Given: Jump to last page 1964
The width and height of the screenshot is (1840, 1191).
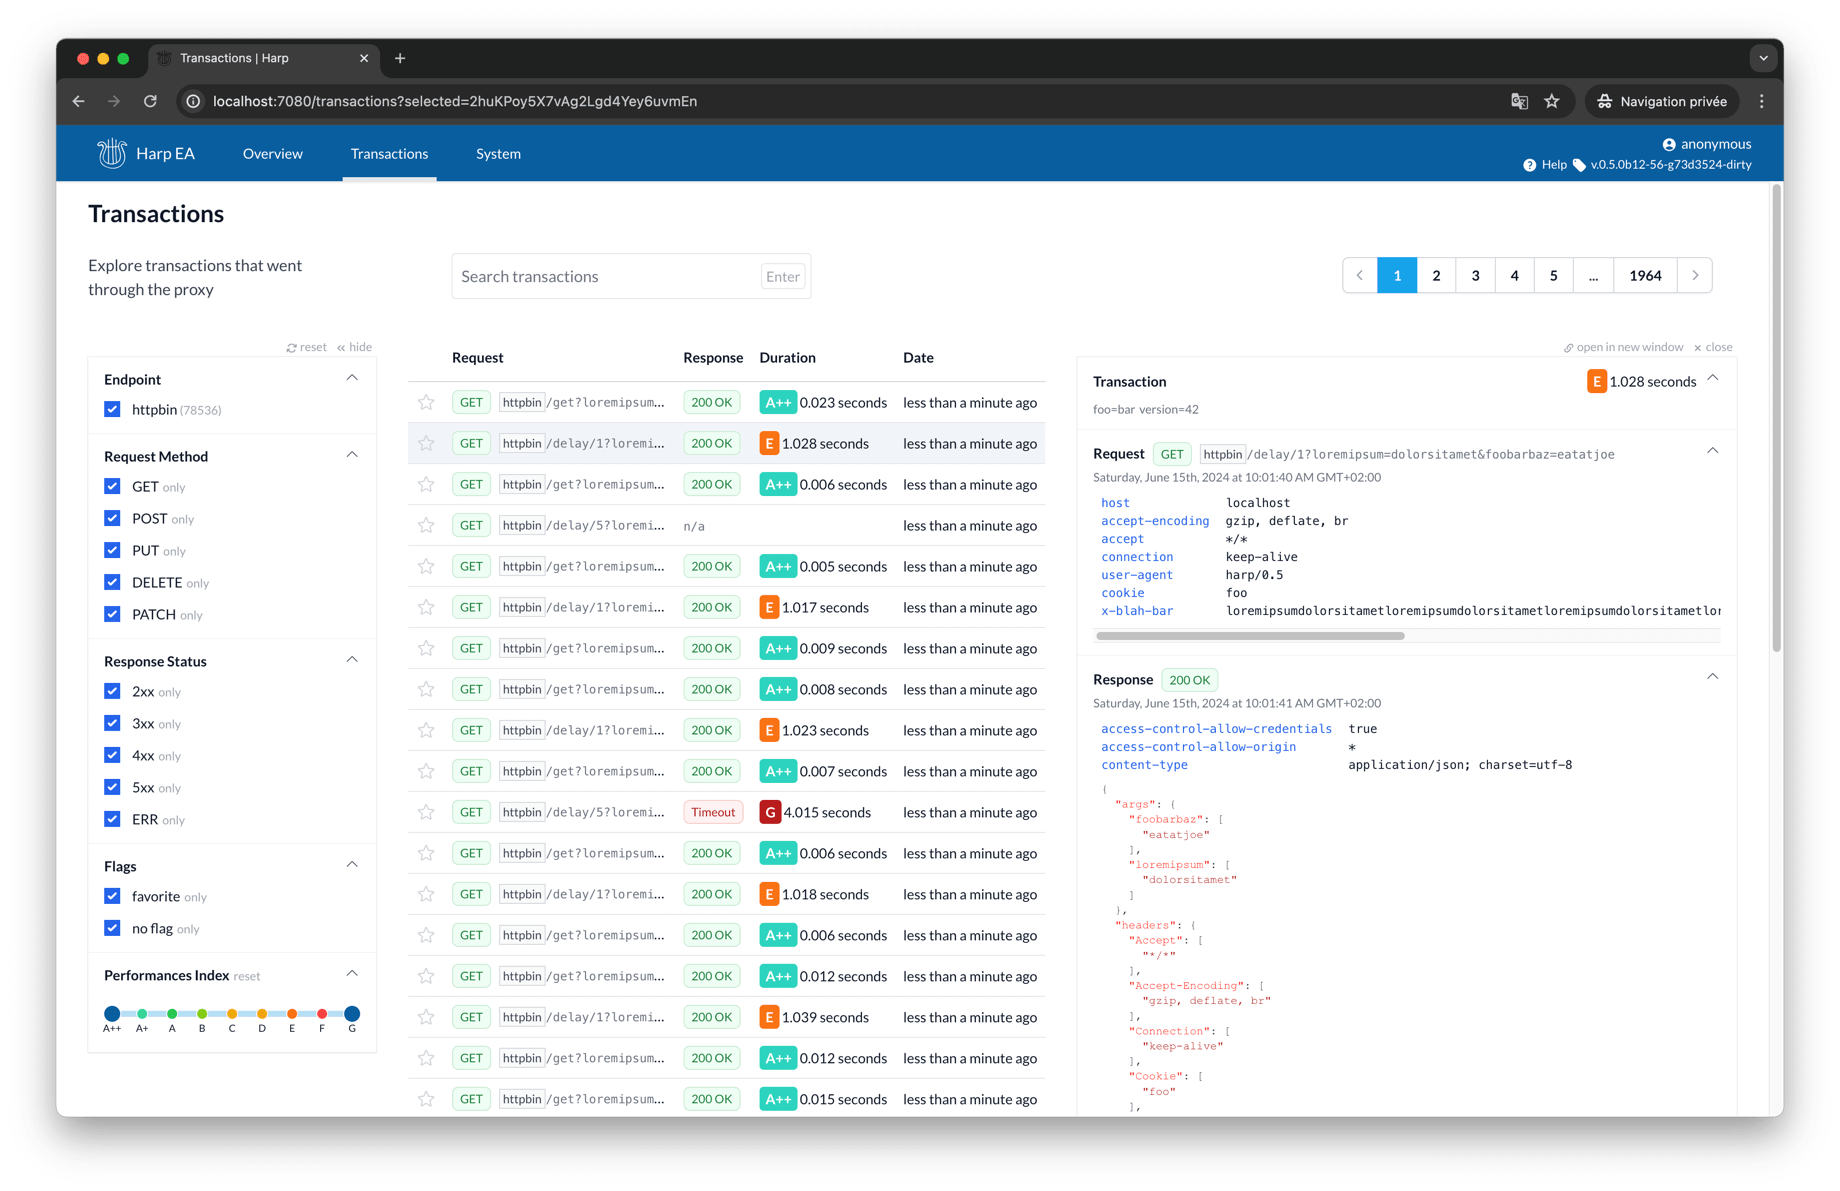Looking at the screenshot, I should coord(1645,275).
